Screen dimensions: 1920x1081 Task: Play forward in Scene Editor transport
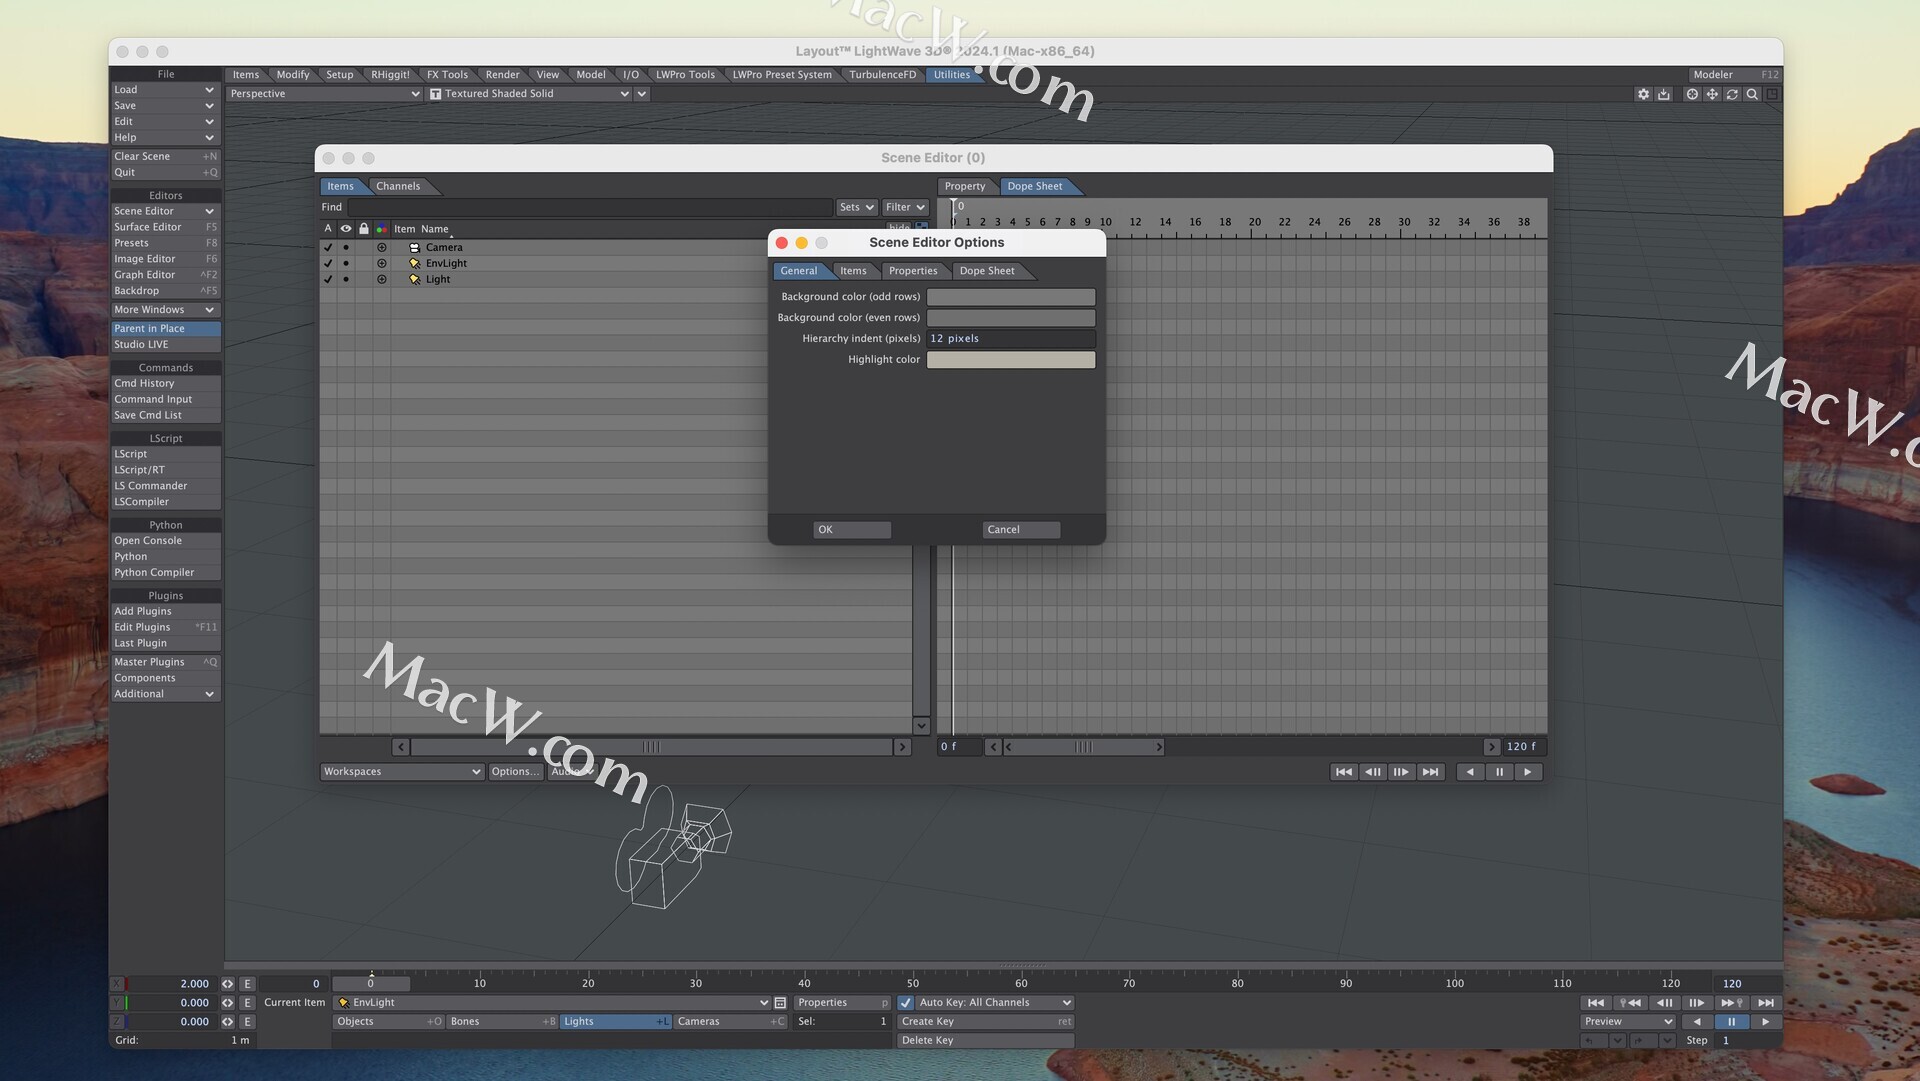point(1527,772)
